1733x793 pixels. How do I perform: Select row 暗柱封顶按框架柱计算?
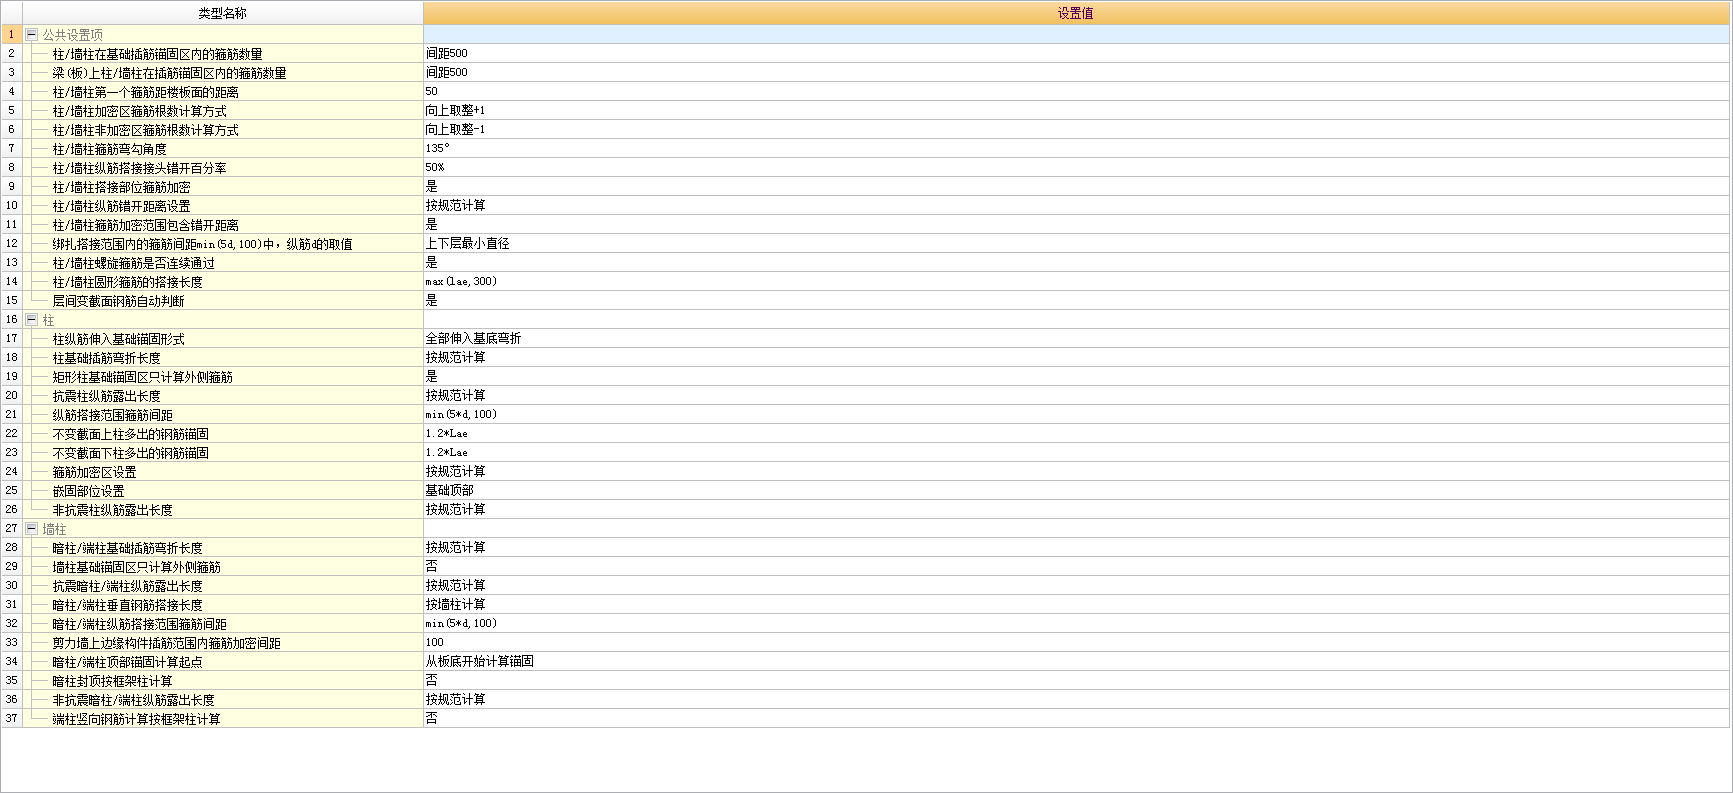[112, 681]
